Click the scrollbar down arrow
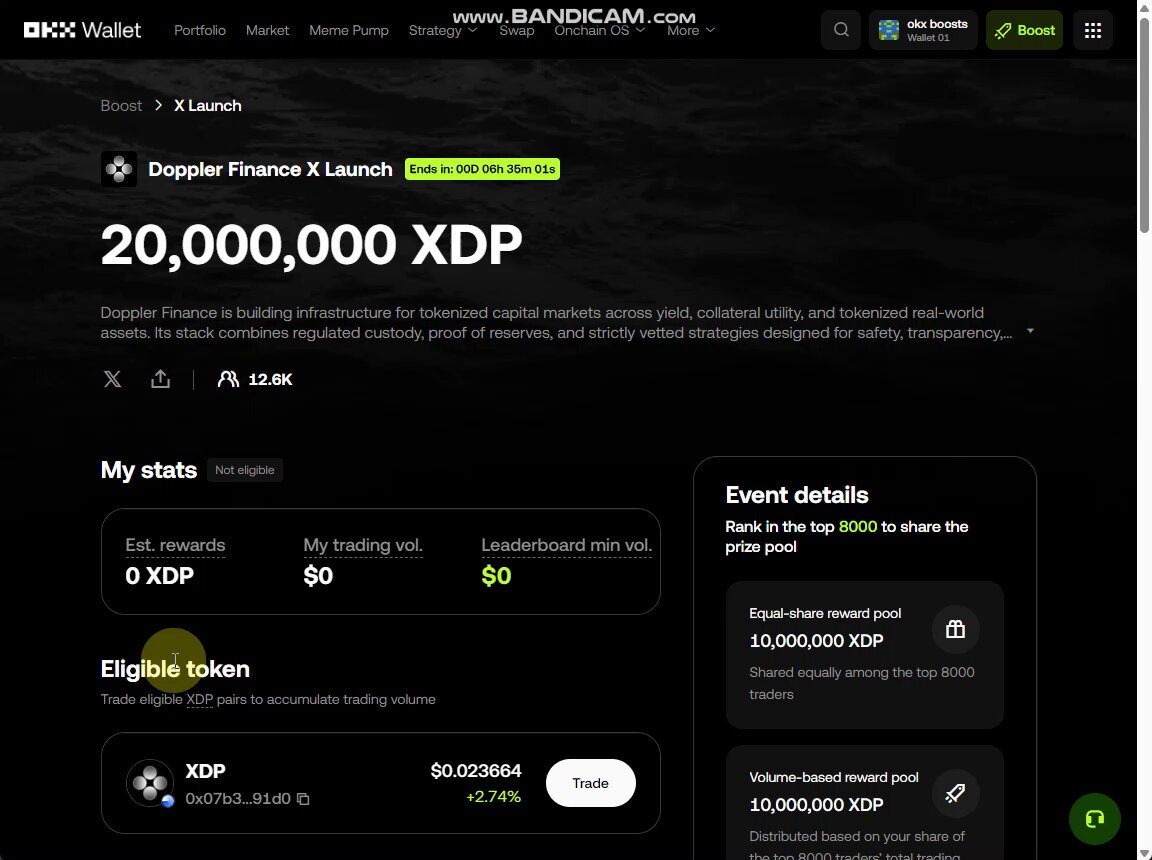 pyautogui.click(x=1144, y=853)
